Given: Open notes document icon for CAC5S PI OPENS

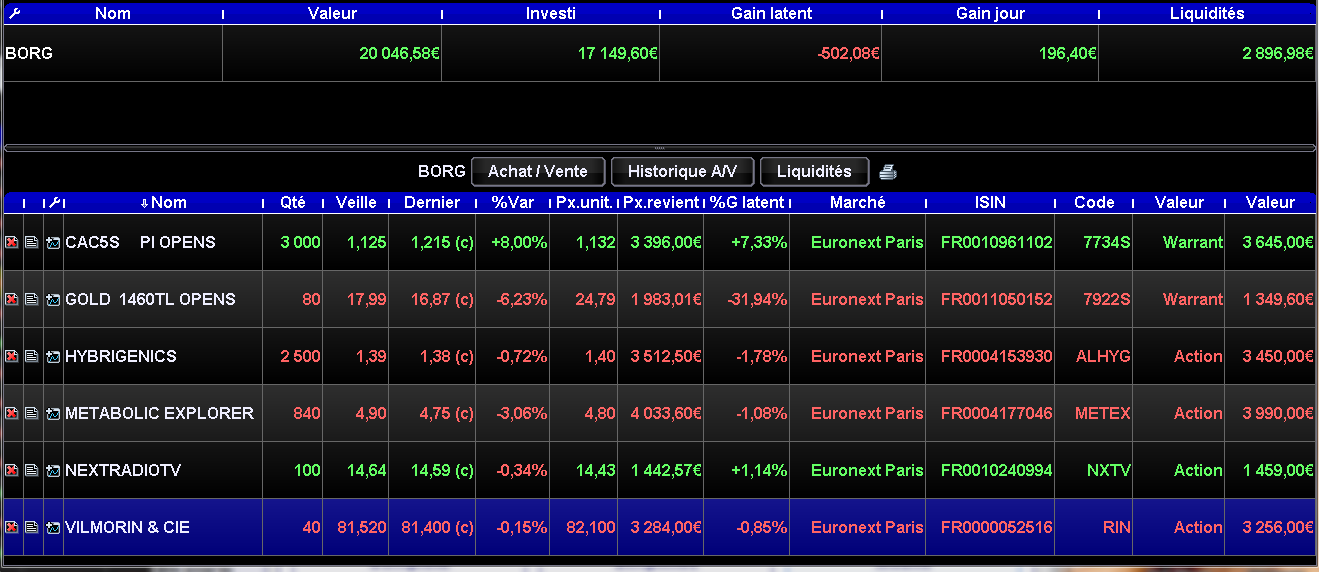Looking at the screenshot, I should tap(31, 243).
